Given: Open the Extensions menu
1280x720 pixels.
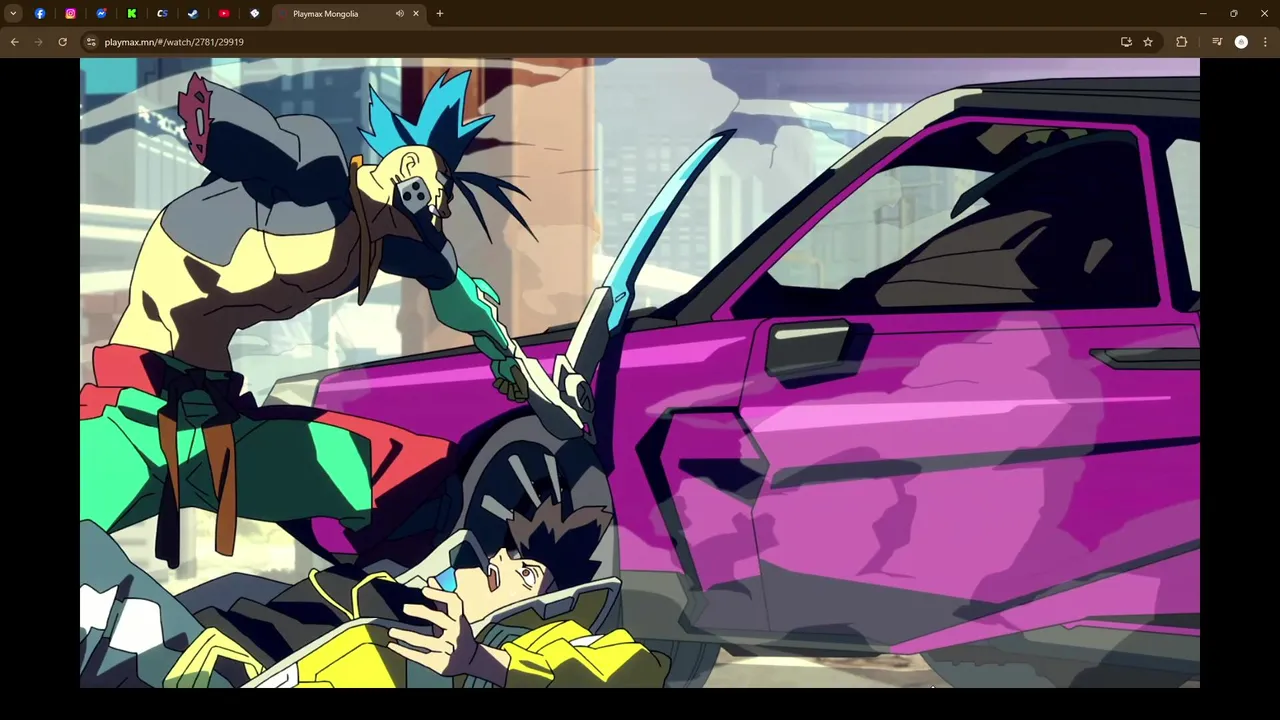Looking at the screenshot, I should (x=1182, y=42).
